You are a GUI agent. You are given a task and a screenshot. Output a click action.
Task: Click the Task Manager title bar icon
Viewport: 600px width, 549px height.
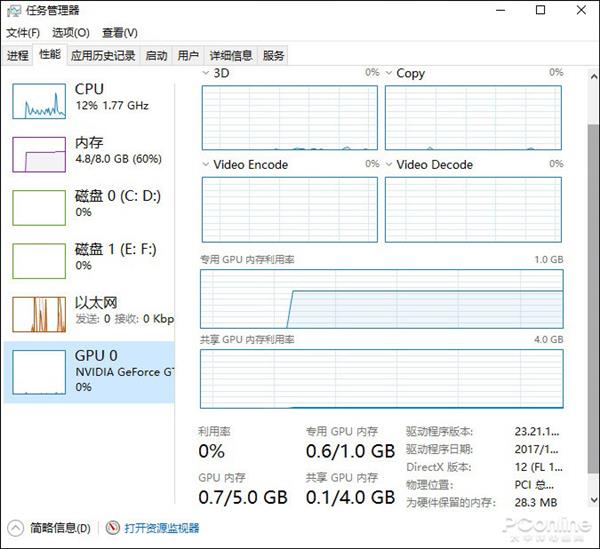tap(14, 10)
